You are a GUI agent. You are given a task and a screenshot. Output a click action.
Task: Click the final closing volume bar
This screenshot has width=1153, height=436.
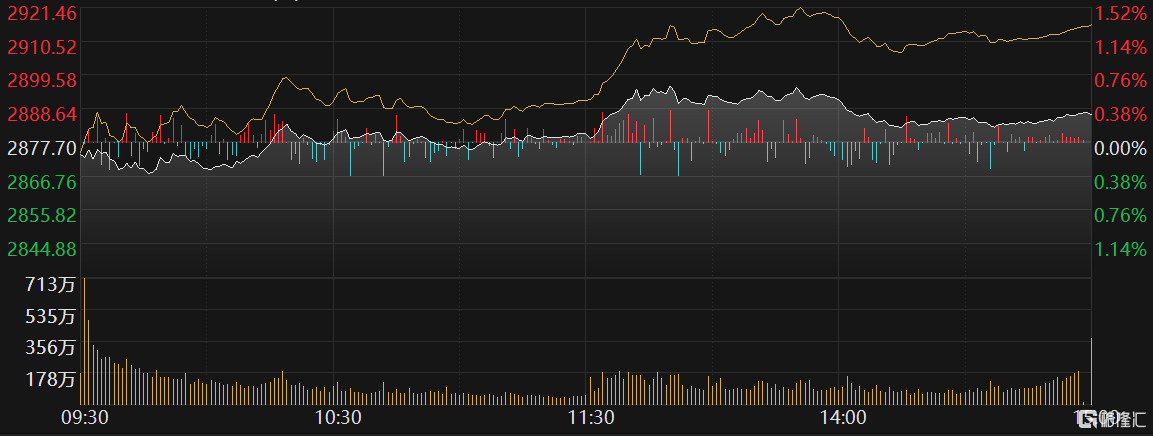pyautogui.click(x=1091, y=370)
